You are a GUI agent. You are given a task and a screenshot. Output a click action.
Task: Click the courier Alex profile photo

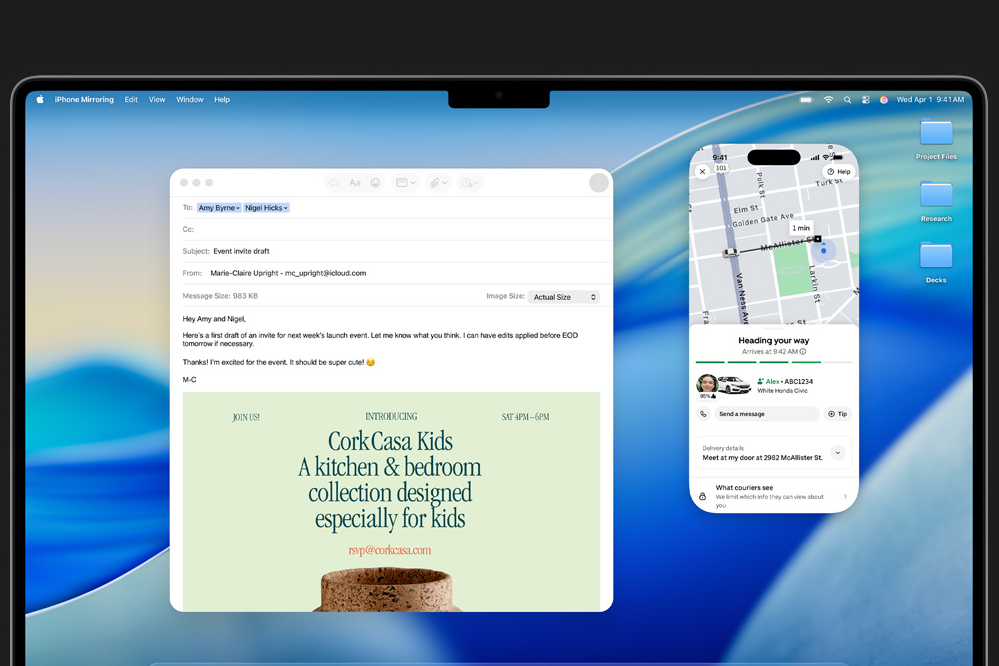pyautogui.click(x=707, y=384)
